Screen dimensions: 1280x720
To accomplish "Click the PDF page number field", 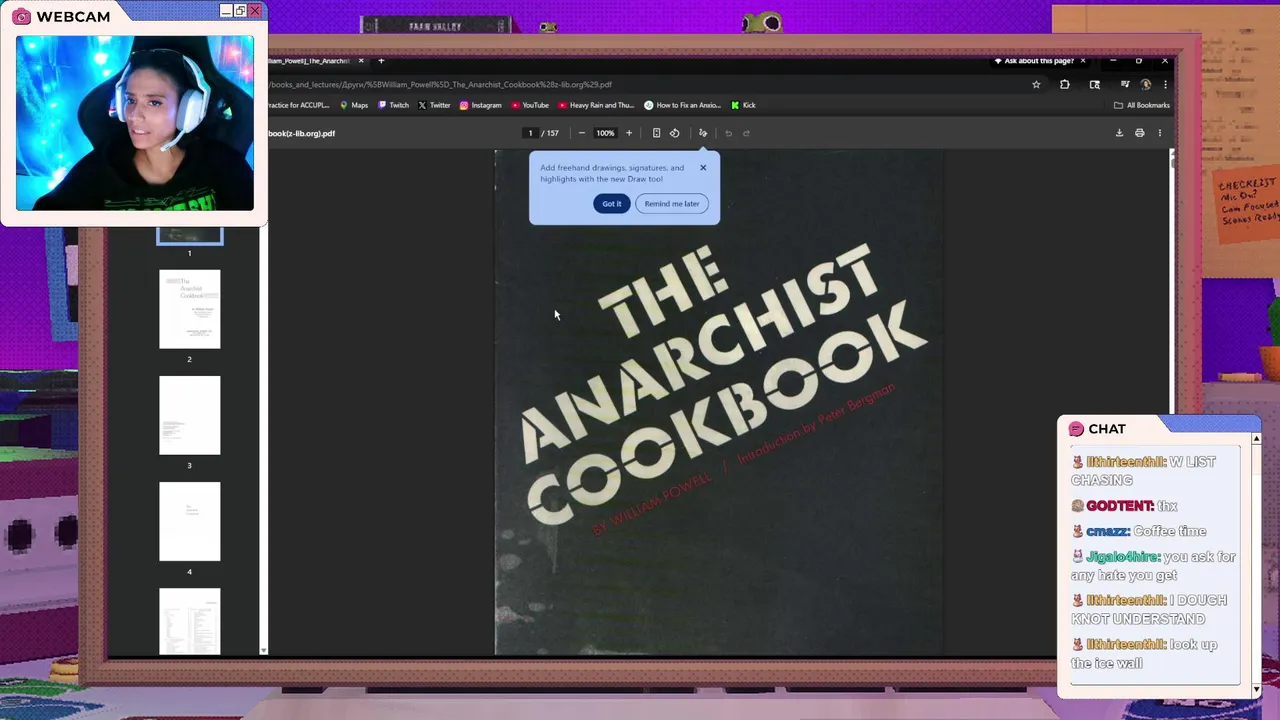I will tap(530, 133).
